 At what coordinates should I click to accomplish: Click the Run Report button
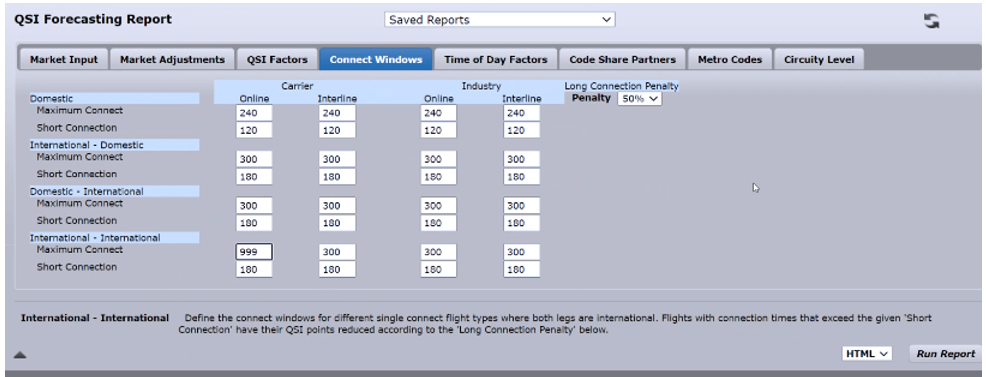pyautogui.click(x=945, y=354)
